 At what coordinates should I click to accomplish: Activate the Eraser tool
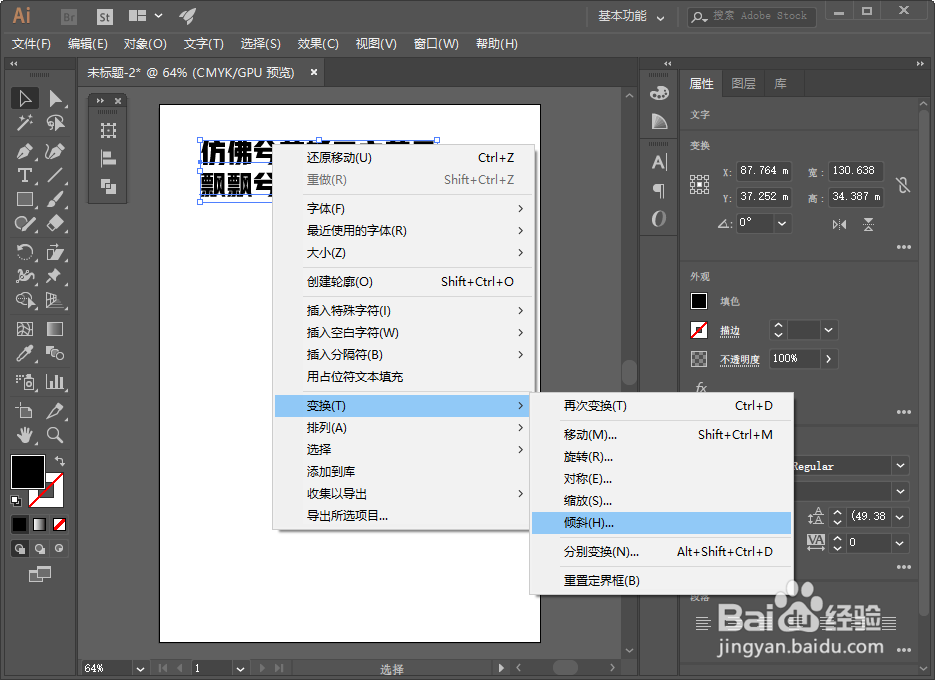(56, 221)
